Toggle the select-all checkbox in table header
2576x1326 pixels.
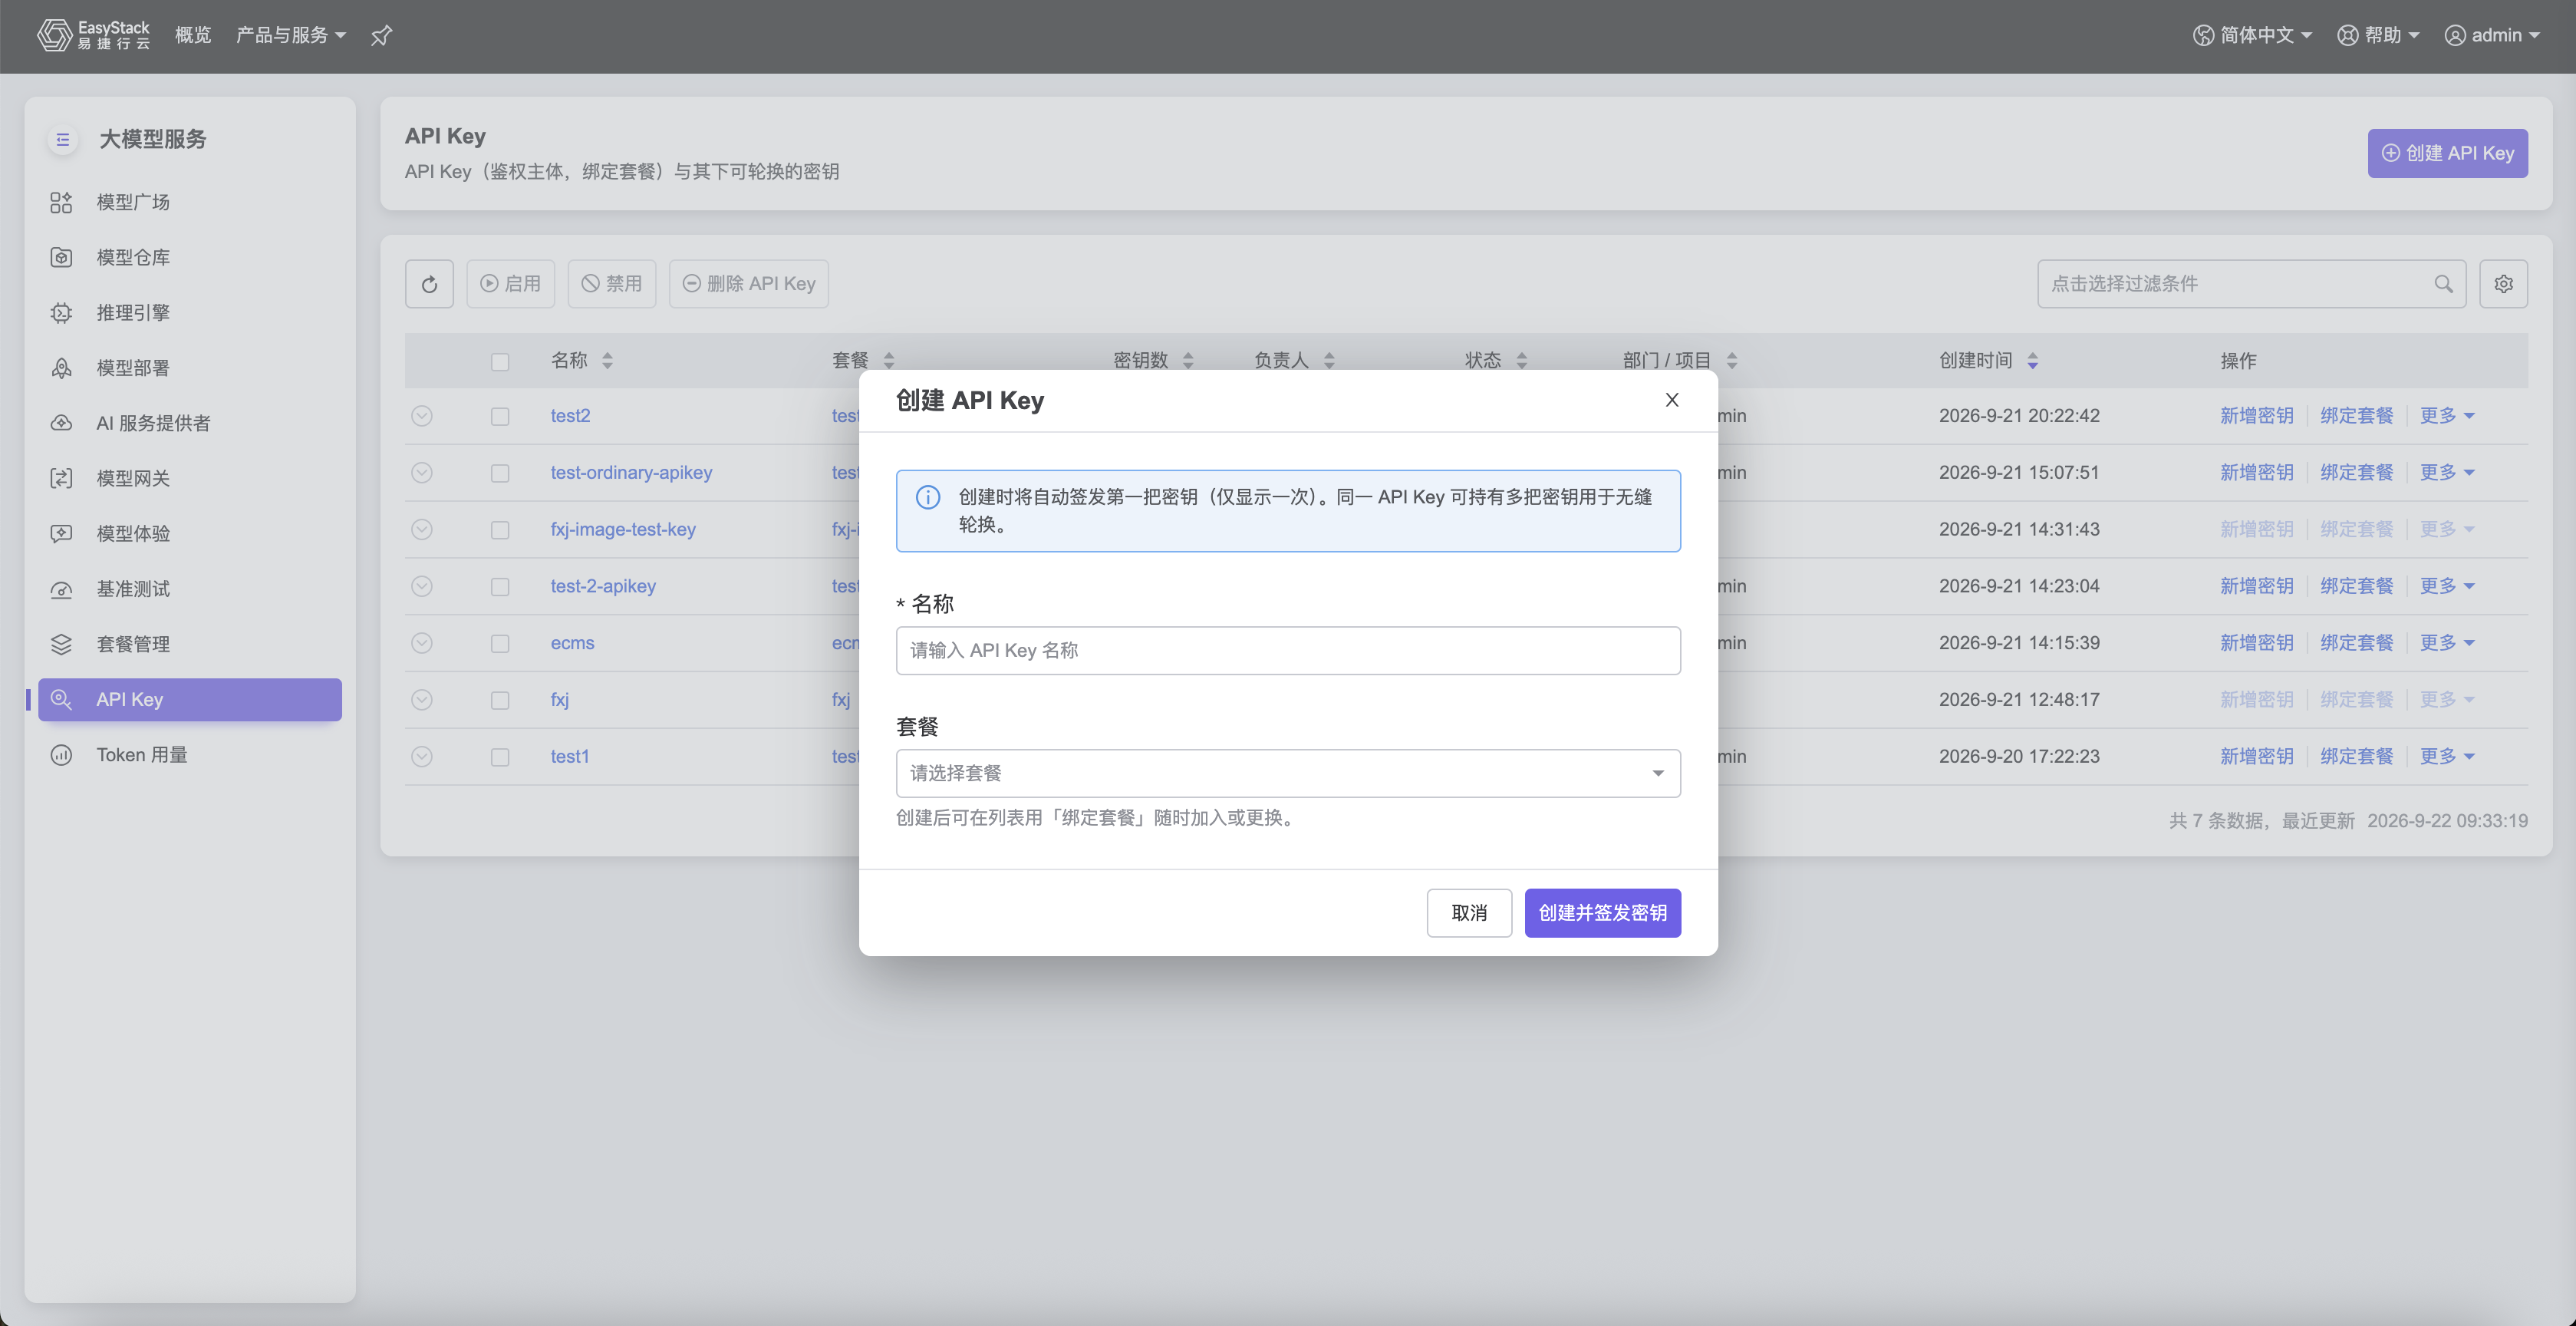point(500,361)
